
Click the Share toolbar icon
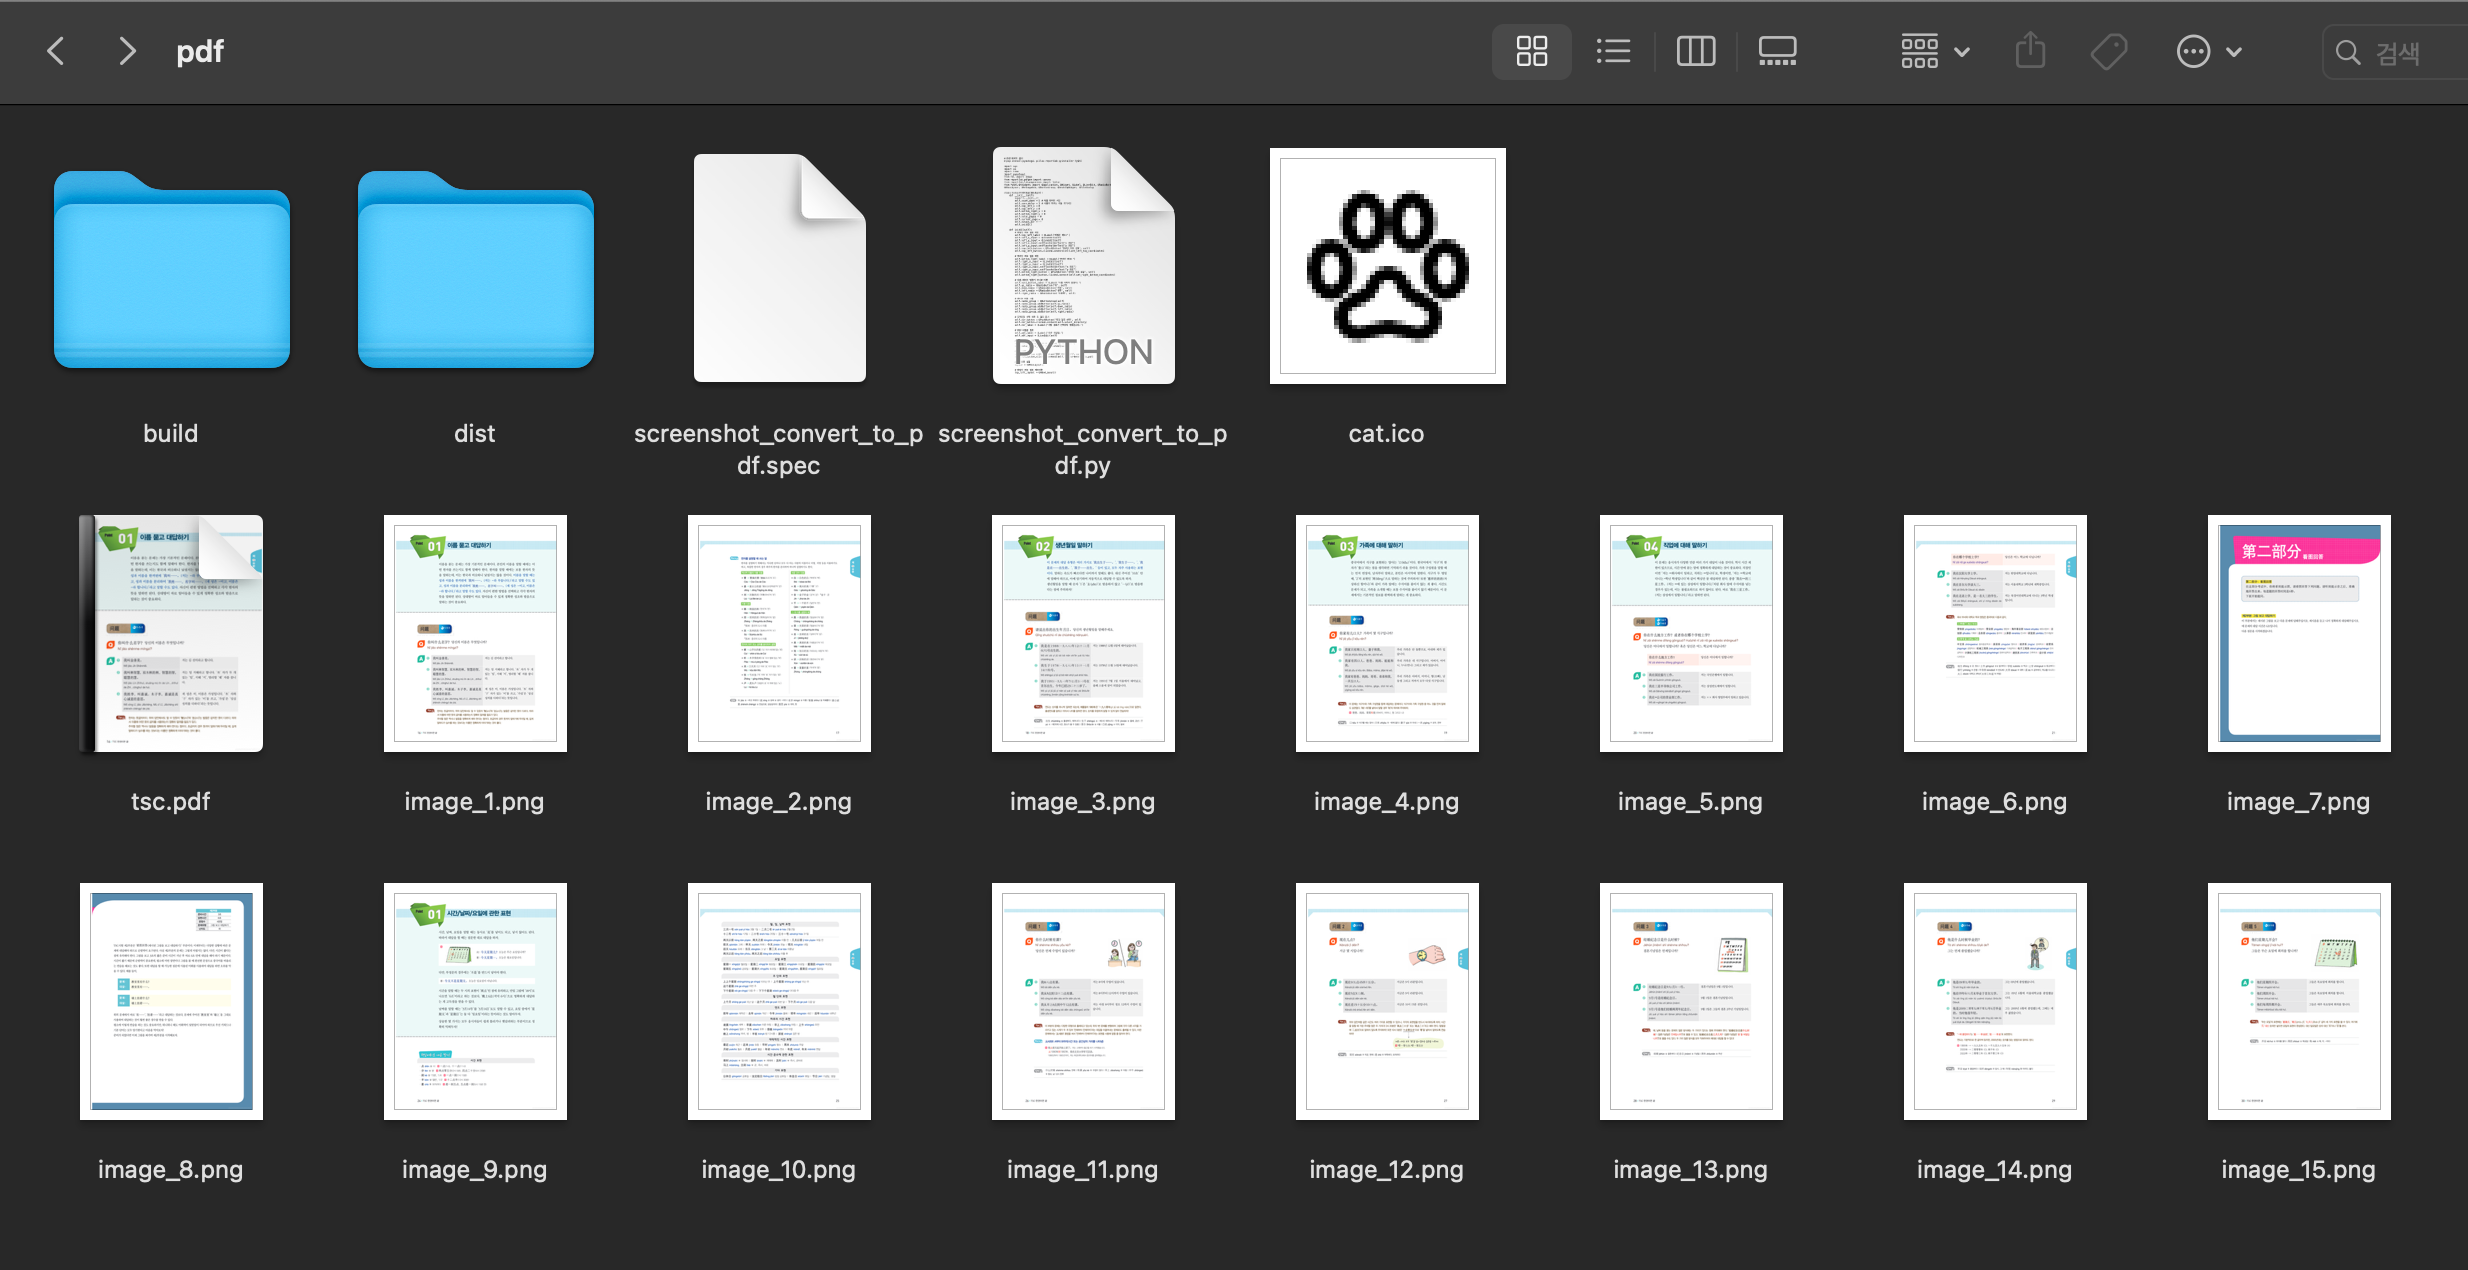(2030, 50)
